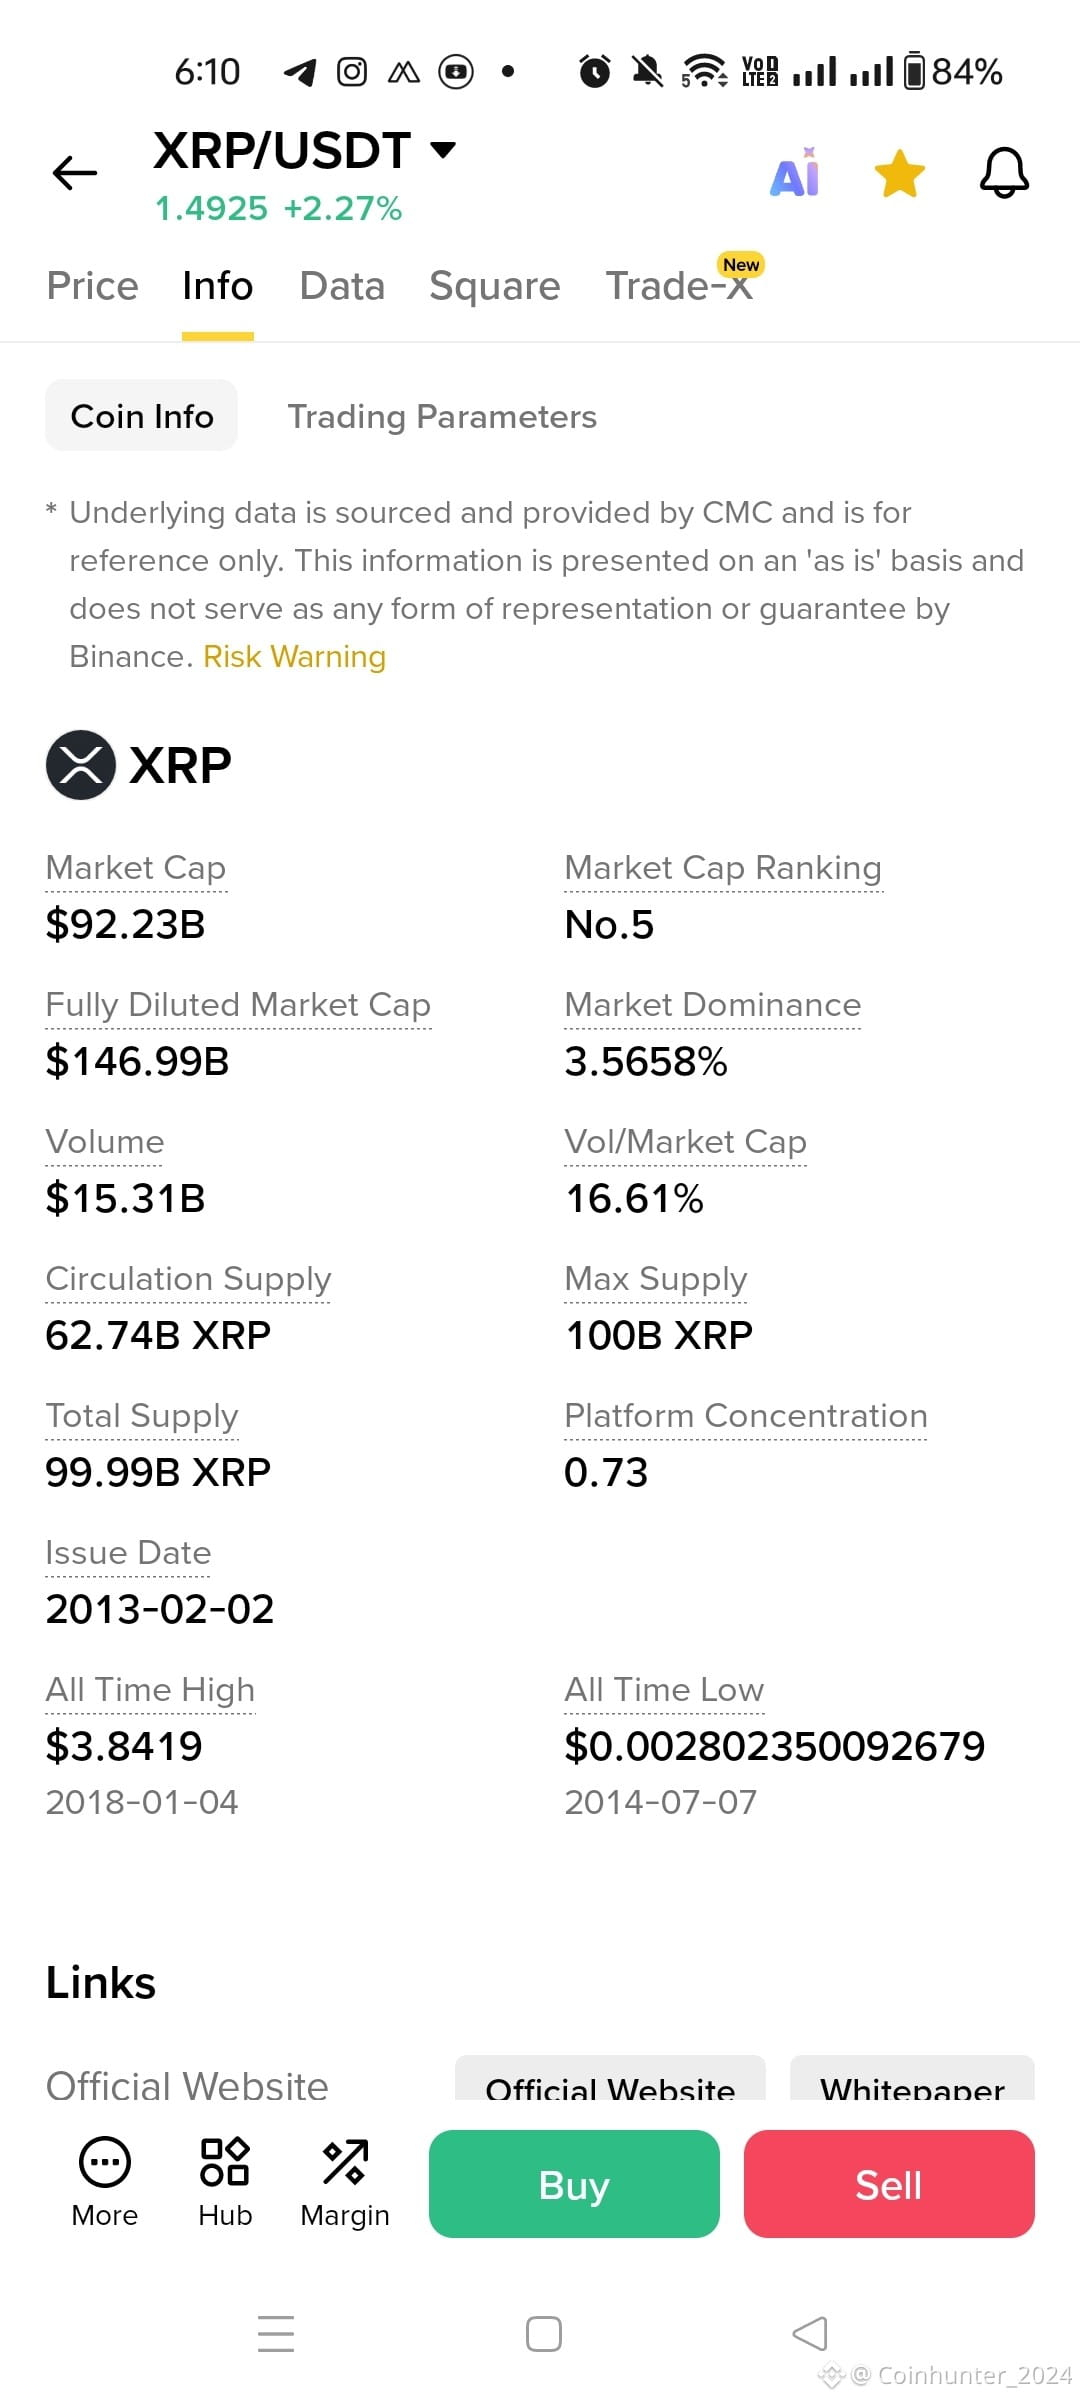Open the Square tab
The image size is (1080, 2400).
coord(495,286)
